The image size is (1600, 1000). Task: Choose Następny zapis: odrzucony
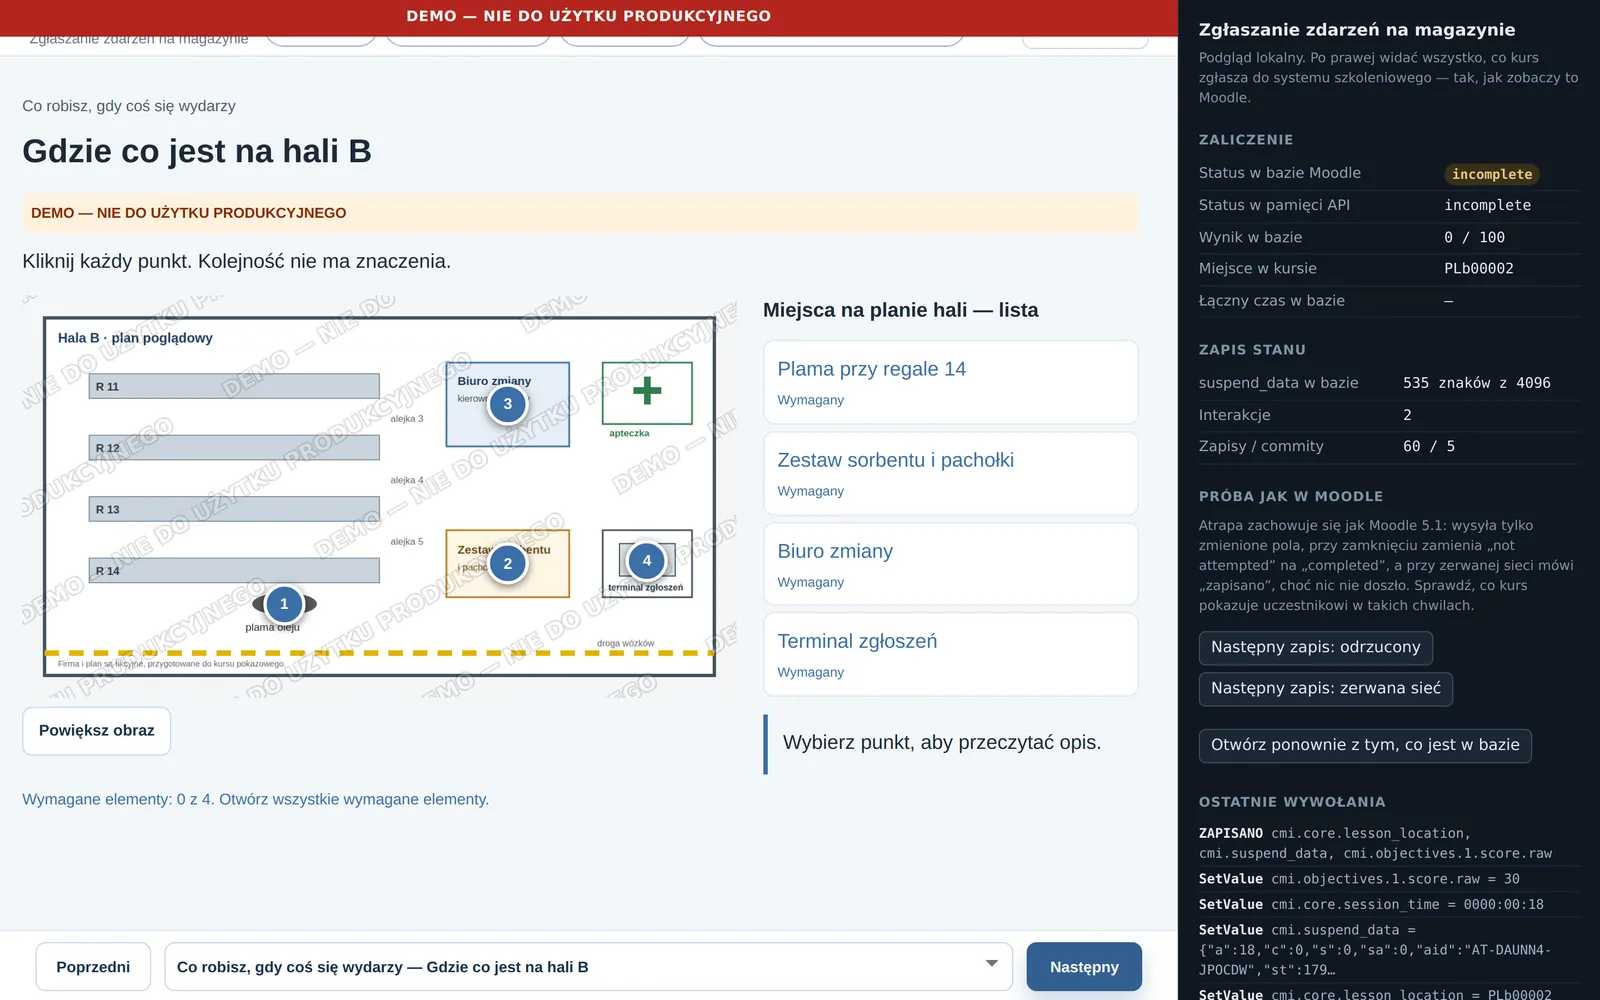pyautogui.click(x=1316, y=648)
